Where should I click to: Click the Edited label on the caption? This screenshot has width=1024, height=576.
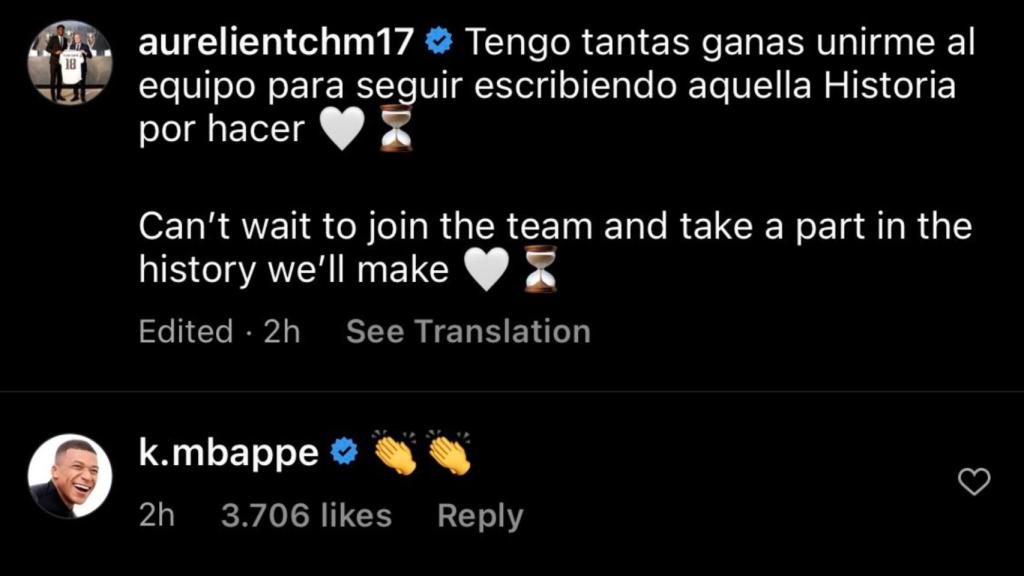tap(187, 330)
